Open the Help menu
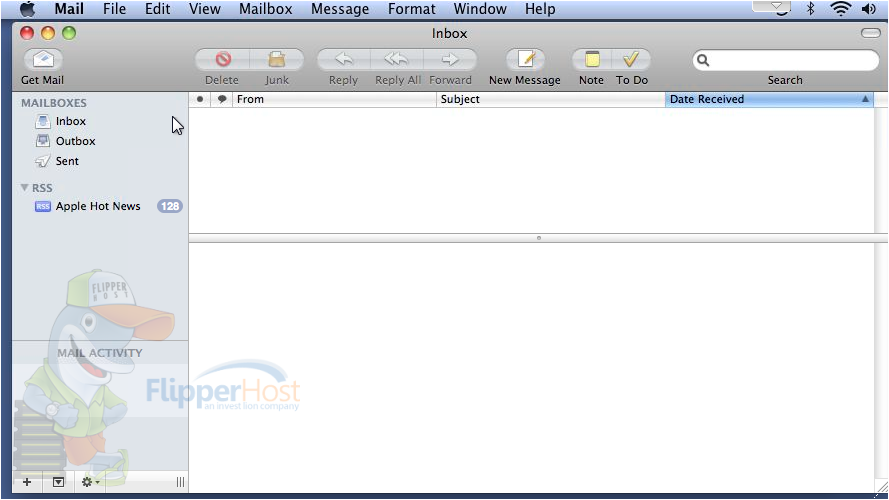This screenshot has height=500, width=889. (540, 9)
